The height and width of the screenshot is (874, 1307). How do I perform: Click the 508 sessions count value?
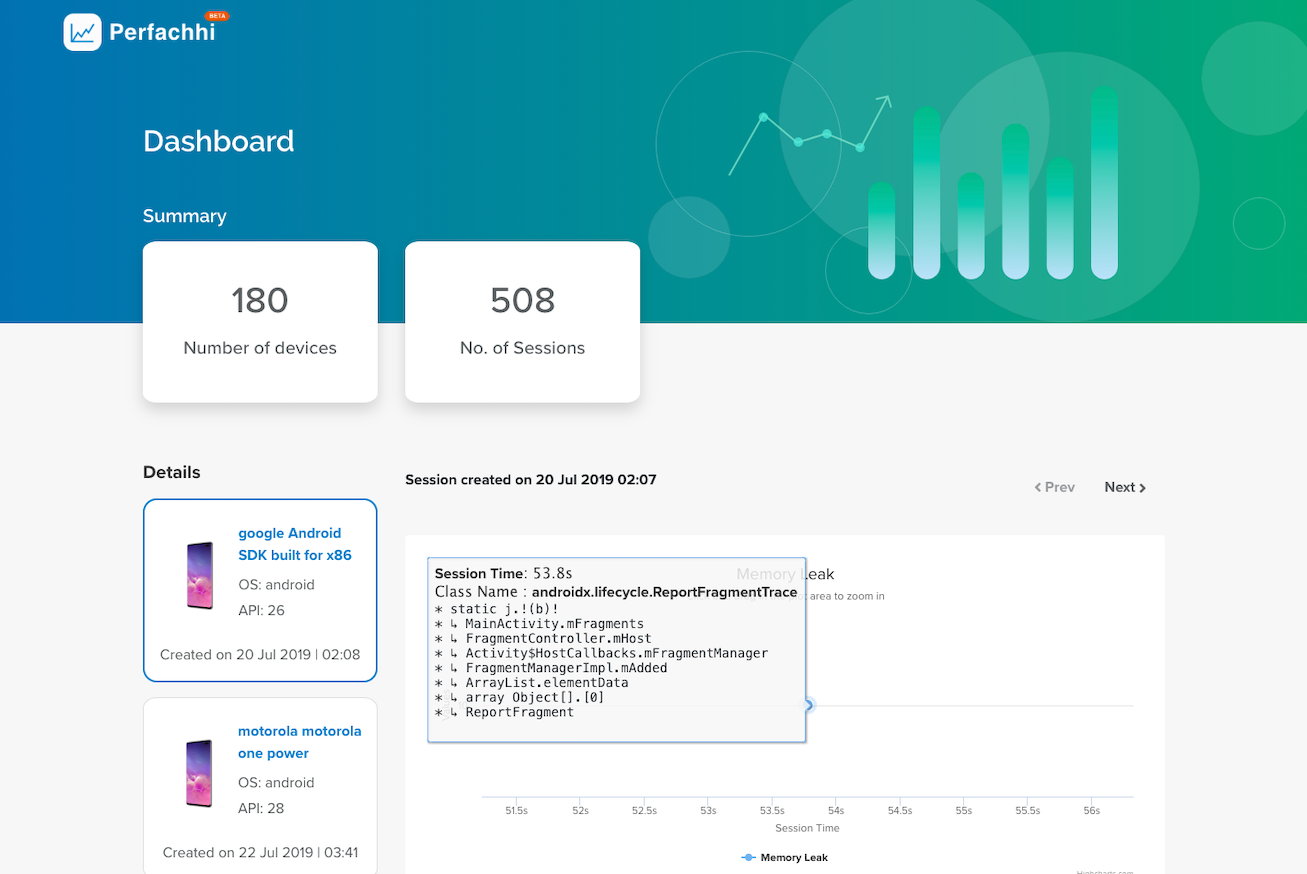point(522,300)
